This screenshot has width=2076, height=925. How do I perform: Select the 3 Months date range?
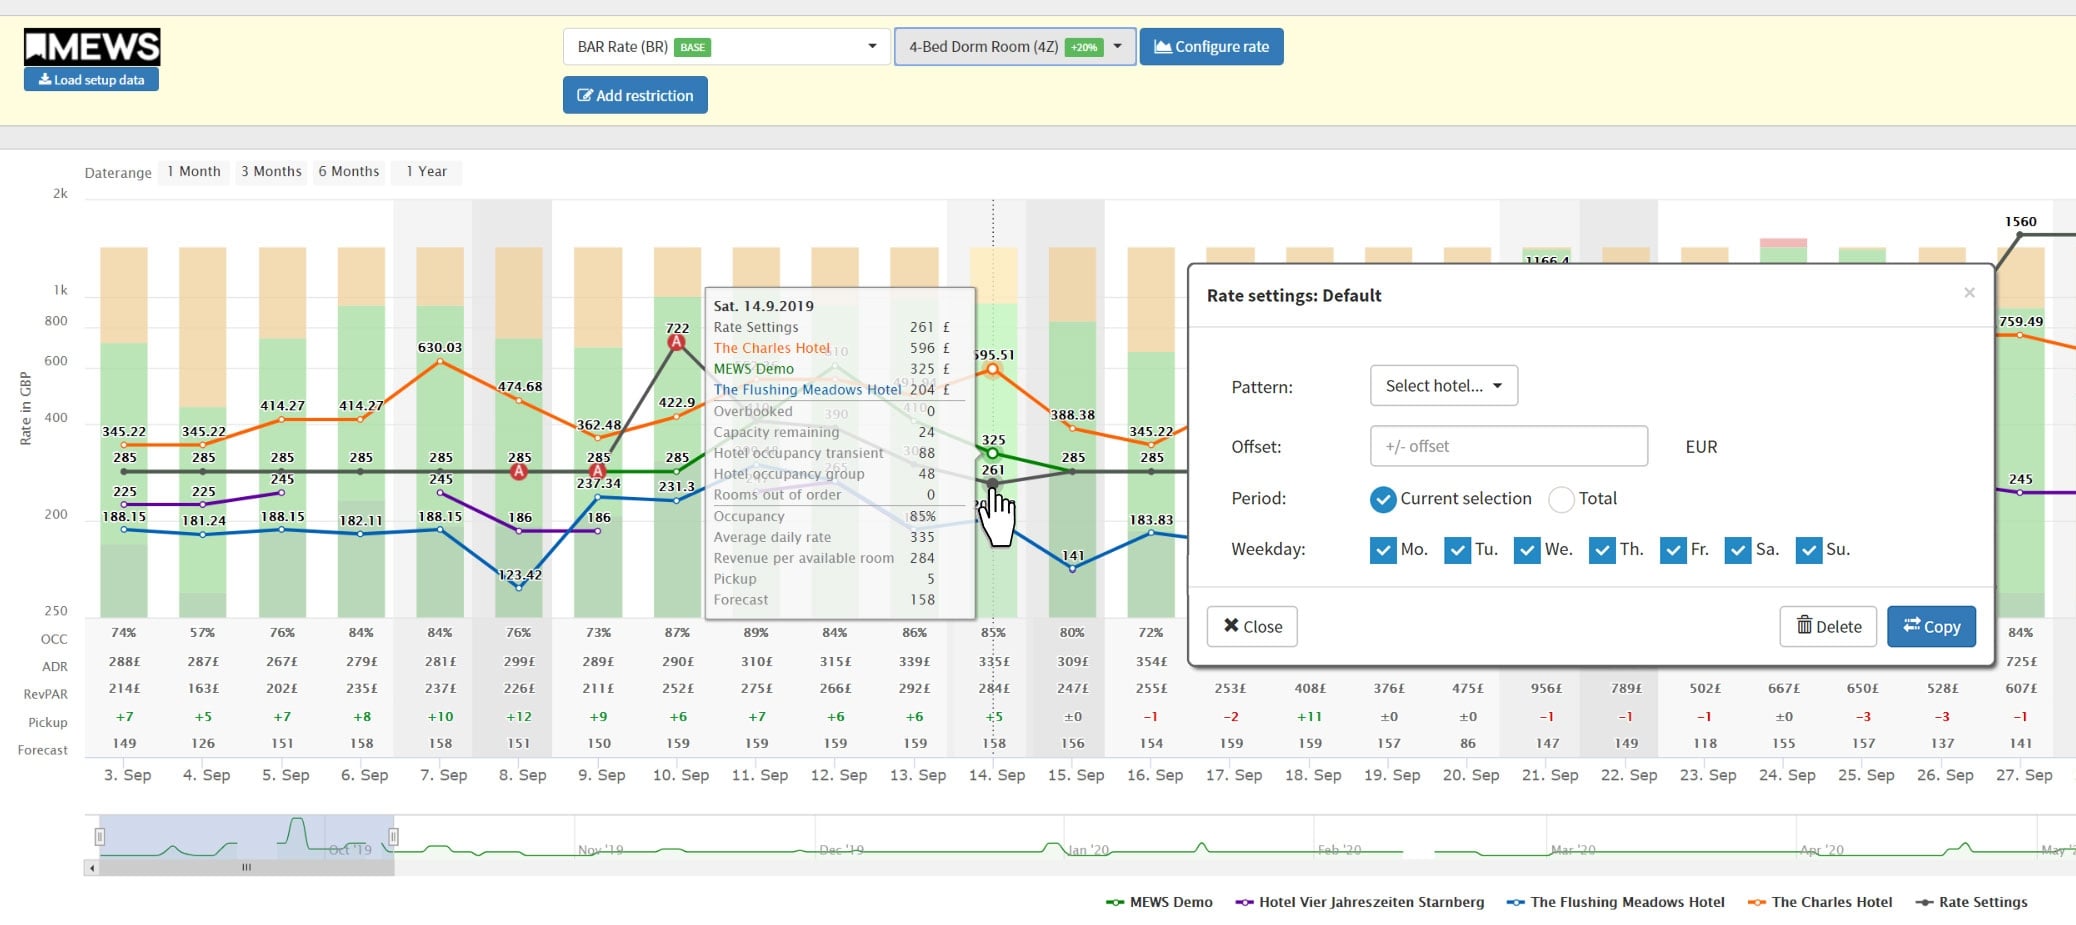pyautogui.click(x=271, y=172)
